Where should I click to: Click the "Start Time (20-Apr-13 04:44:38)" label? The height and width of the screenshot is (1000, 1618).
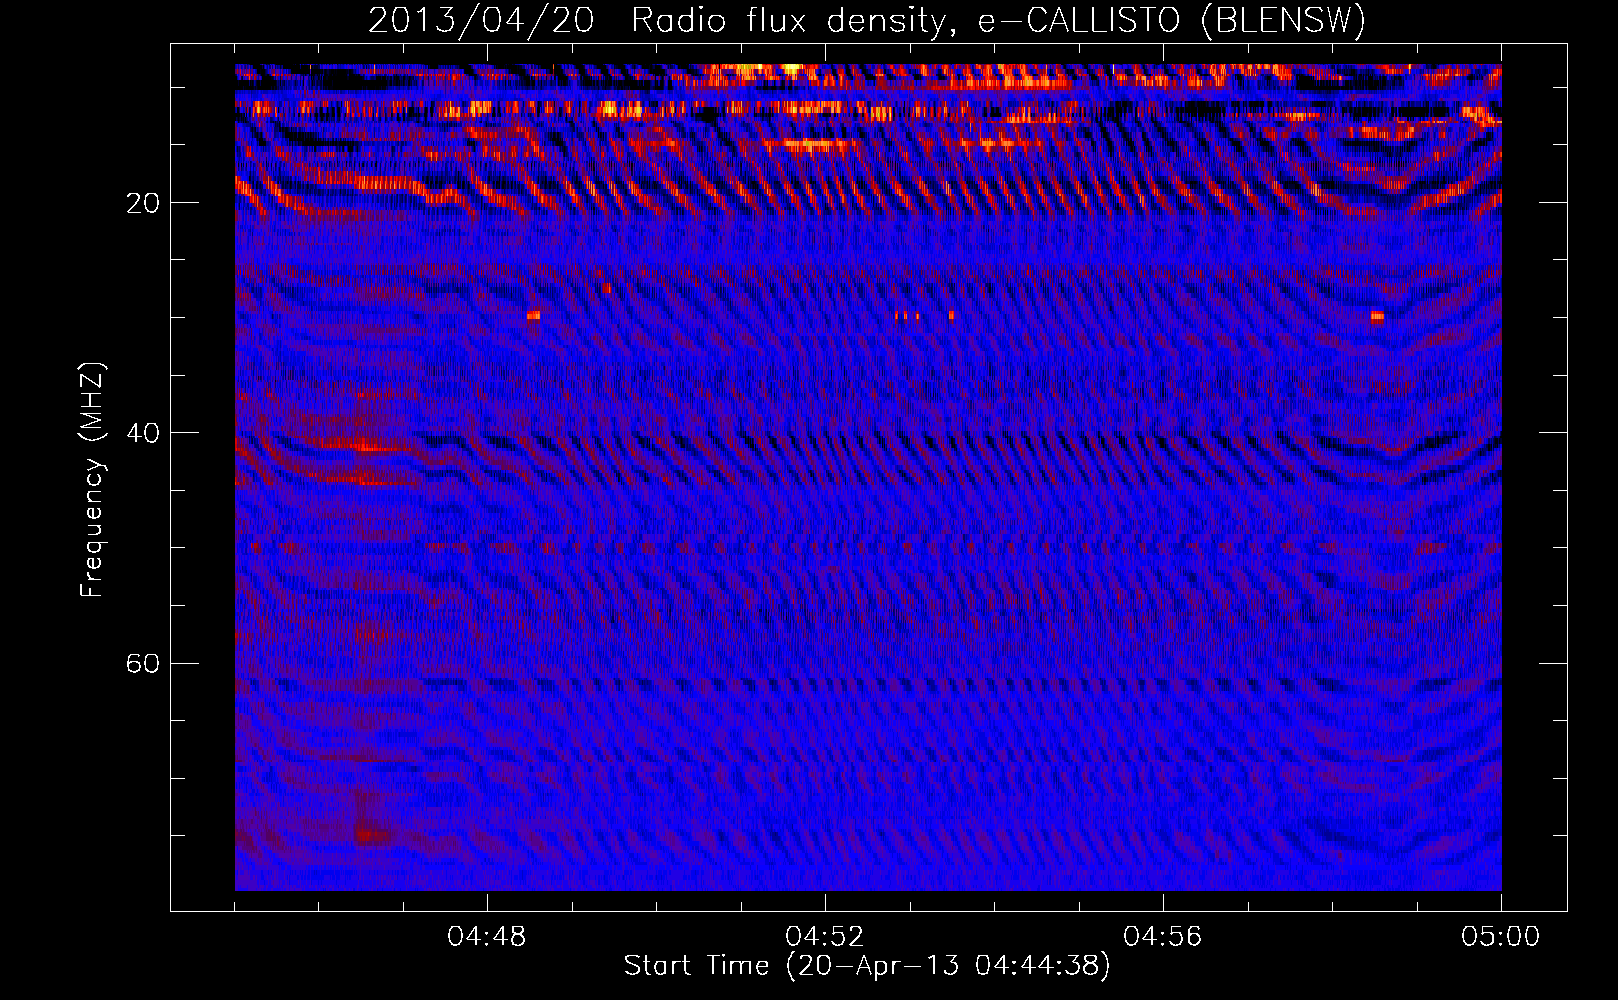(867, 966)
